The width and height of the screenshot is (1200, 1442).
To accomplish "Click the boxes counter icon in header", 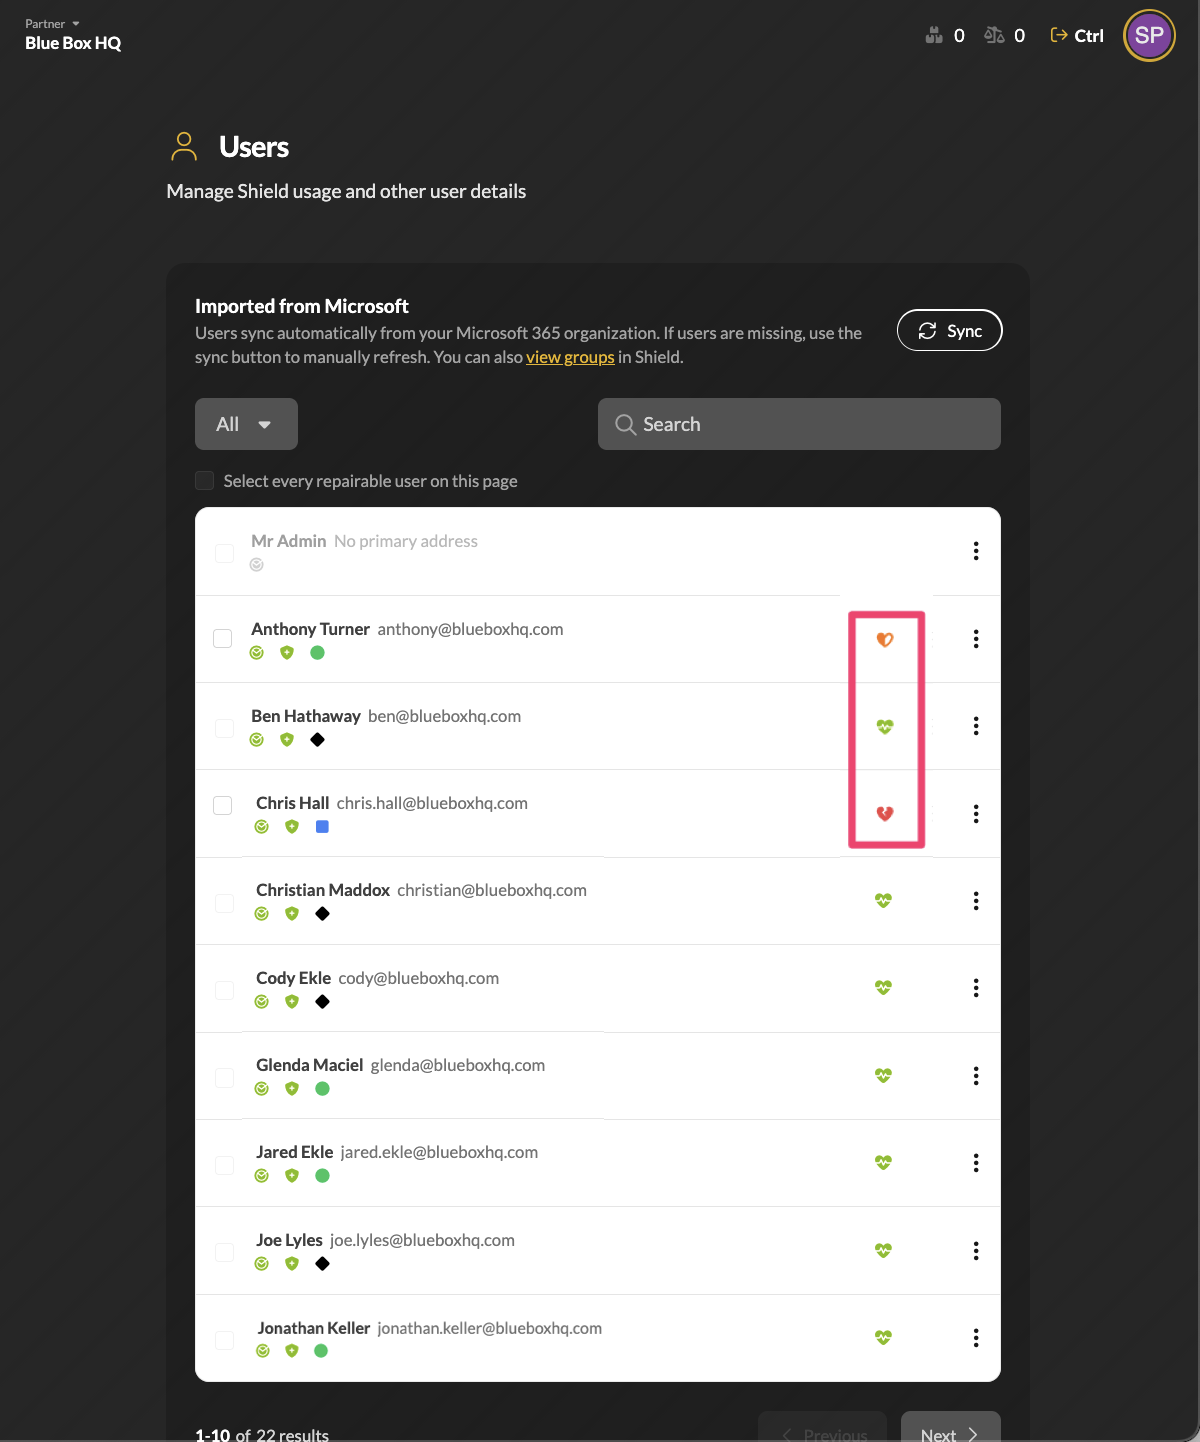I will [x=934, y=35].
